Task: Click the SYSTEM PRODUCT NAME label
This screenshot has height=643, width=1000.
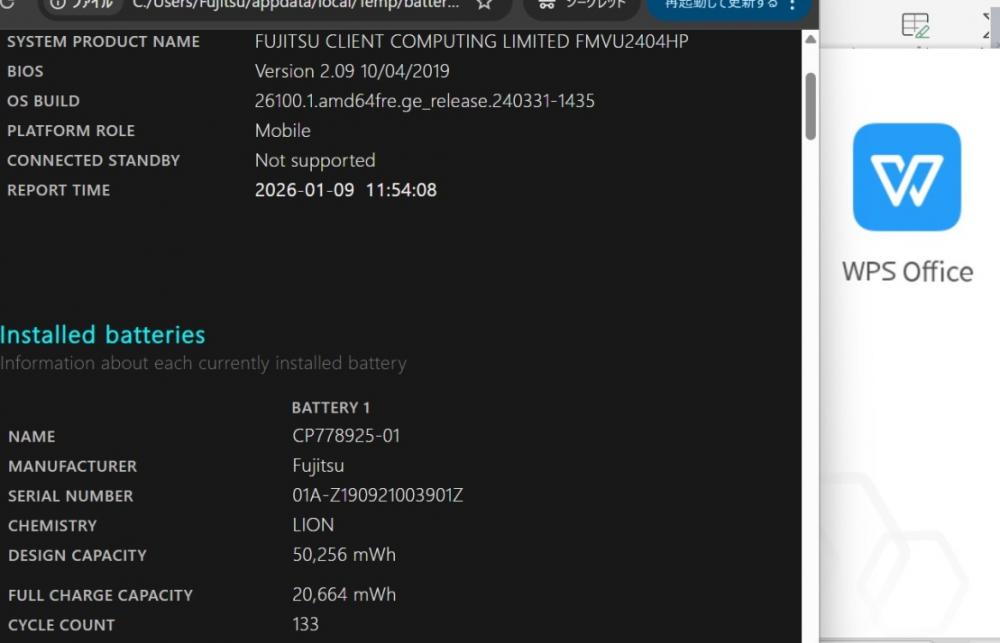Action: [x=103, y=41]
